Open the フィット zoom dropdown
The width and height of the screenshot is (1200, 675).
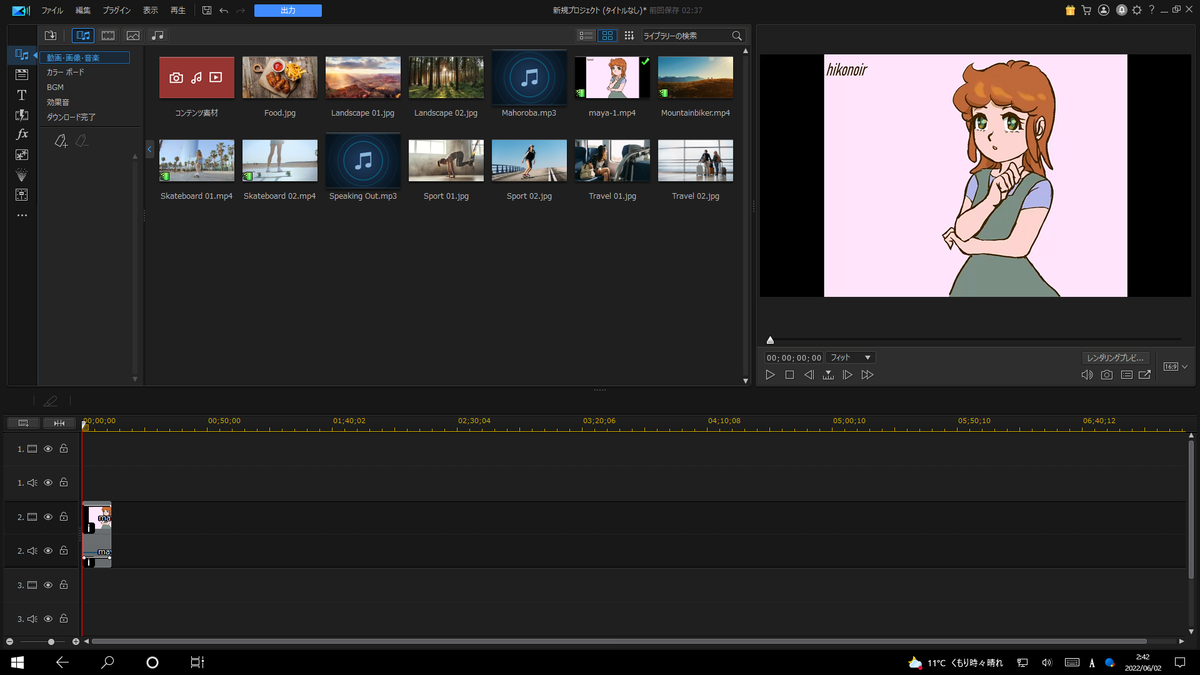[x=850, y=357]
